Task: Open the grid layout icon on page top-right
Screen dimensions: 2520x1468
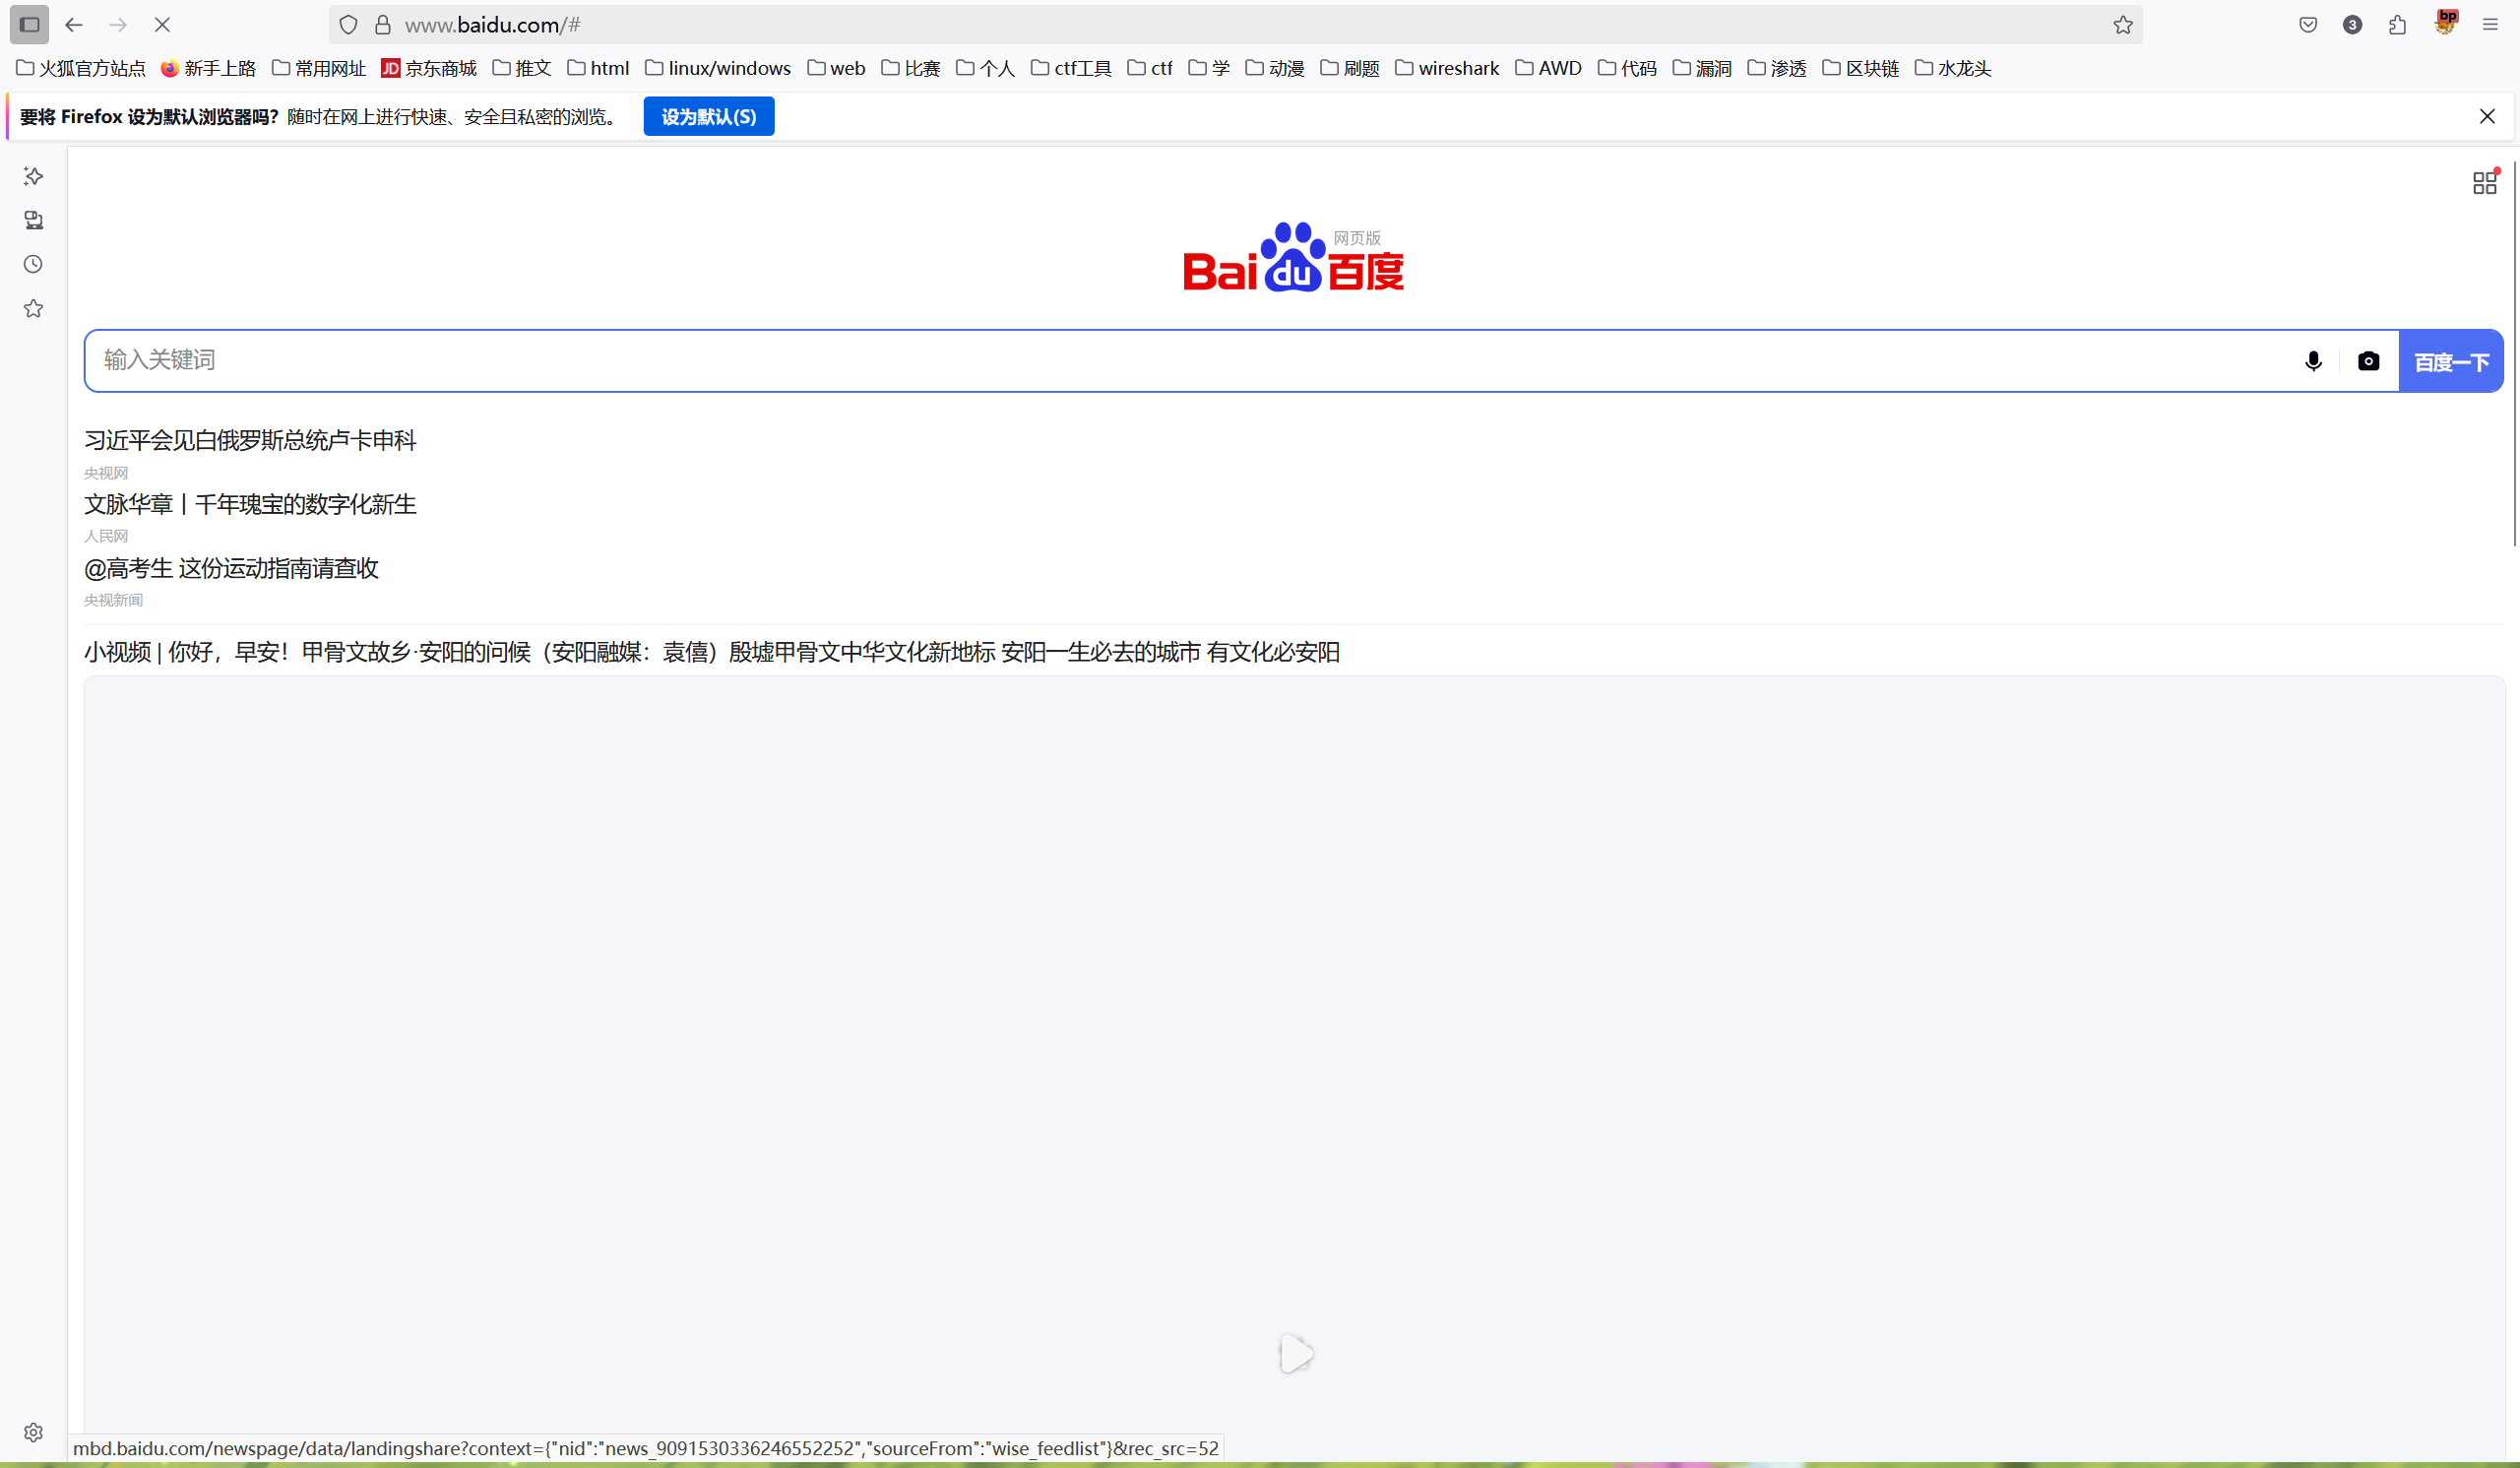Action: (2484, 182)
